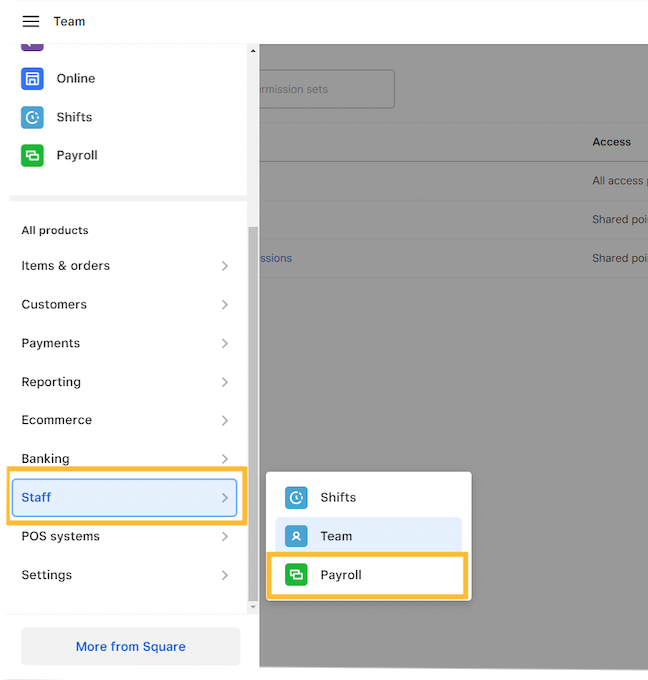The width and height of the screenshot is (648, 680).
Task: Click the Staff chevron arrow
Action: coord(225,497)
